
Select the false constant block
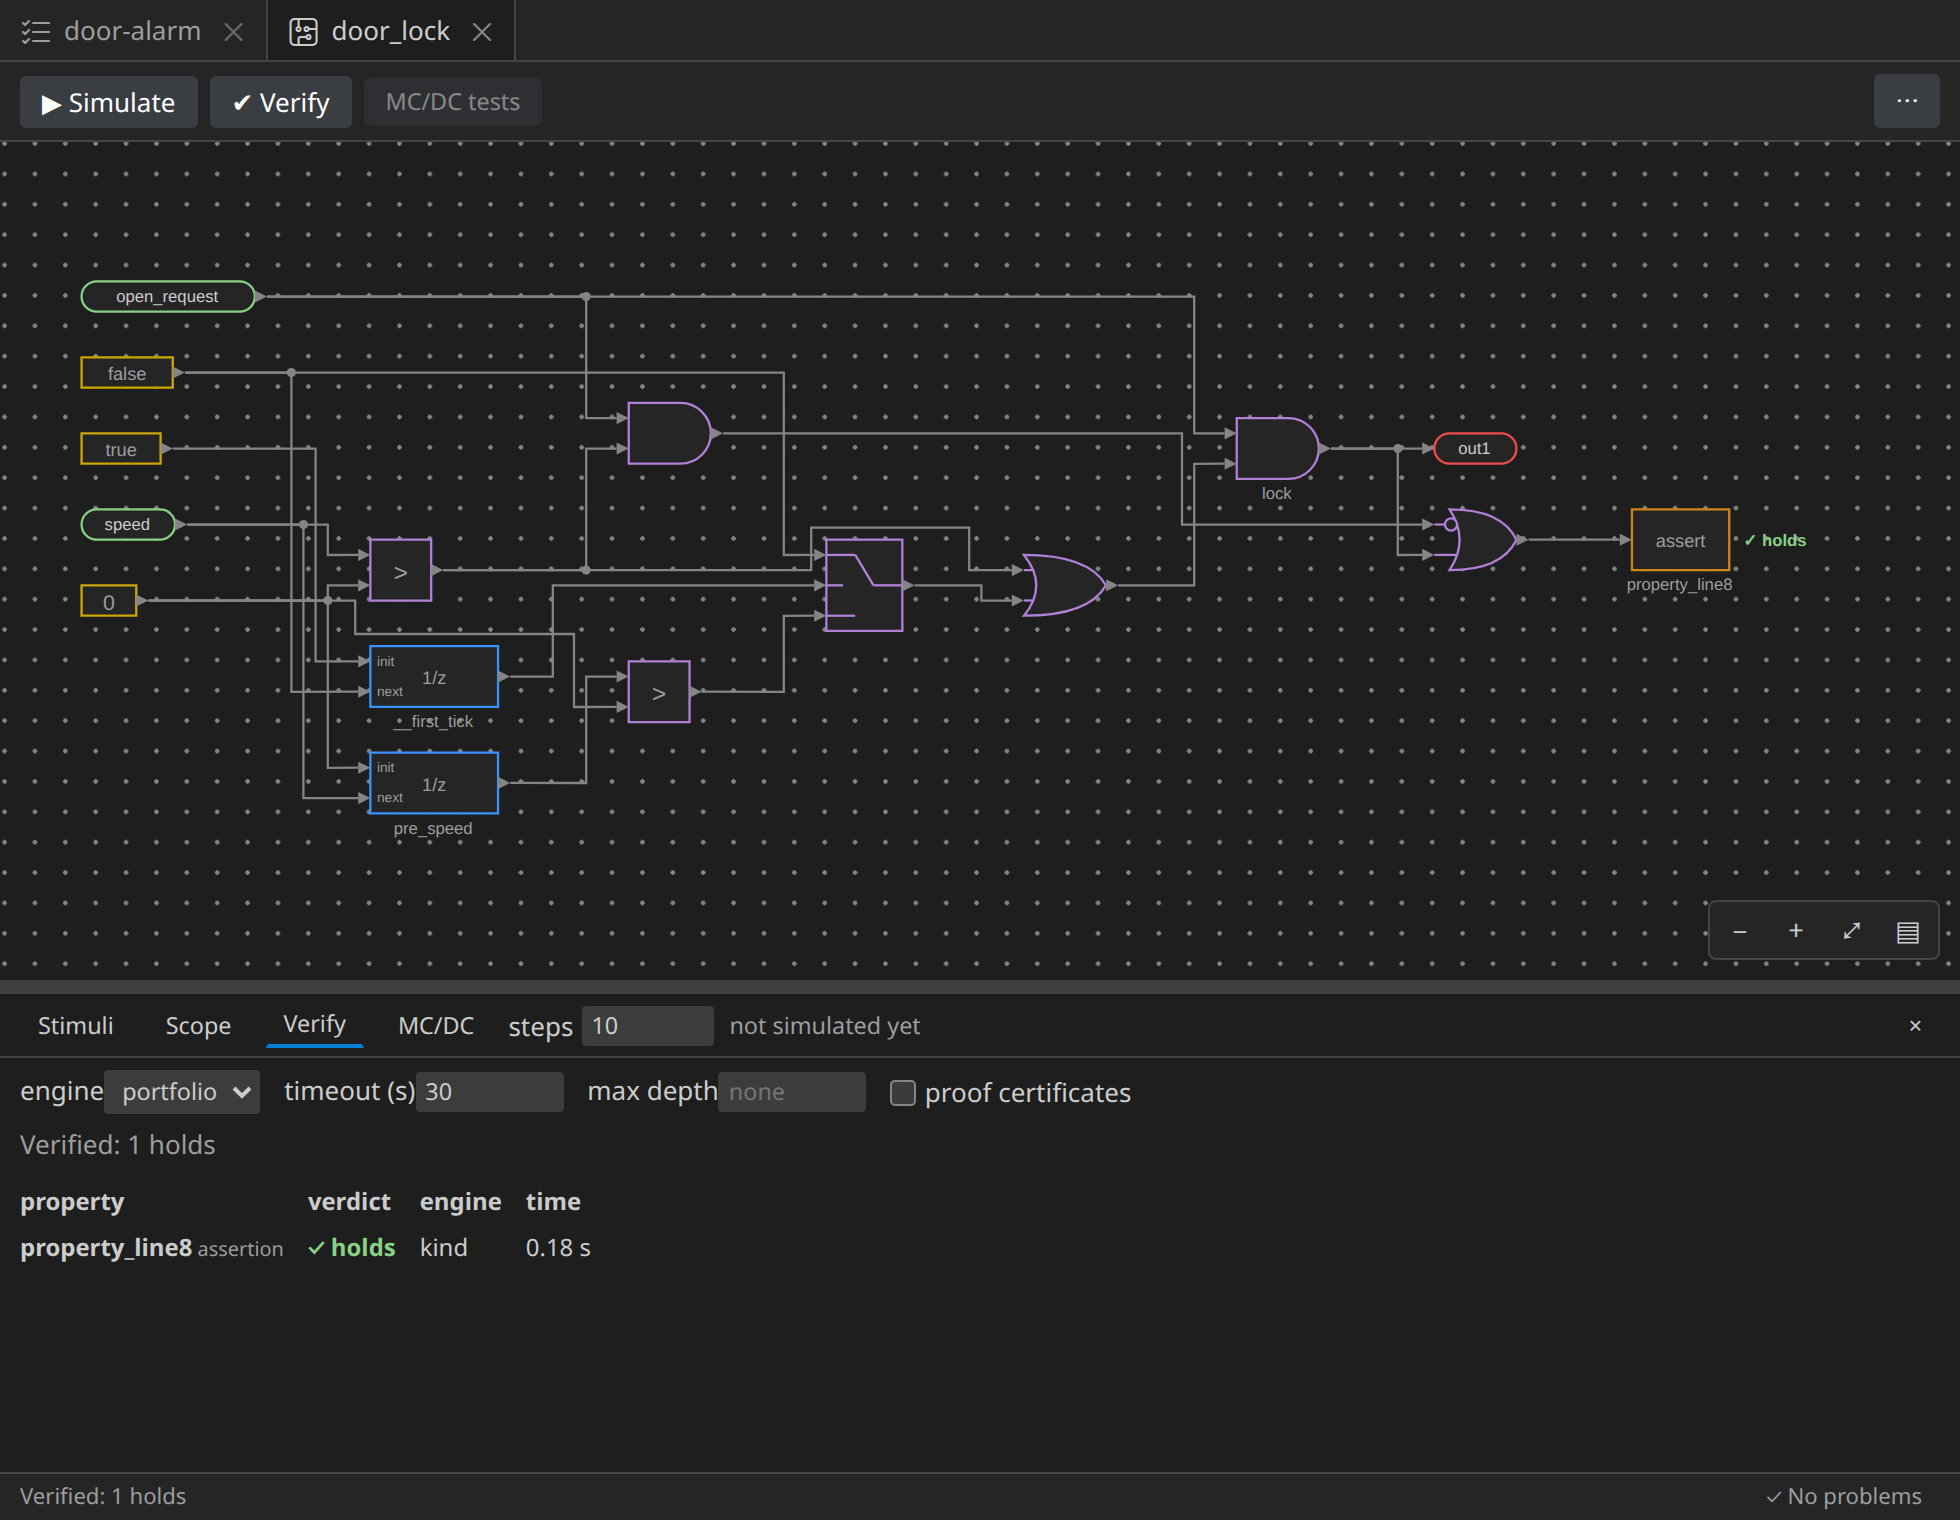click(x=127, y=373)
